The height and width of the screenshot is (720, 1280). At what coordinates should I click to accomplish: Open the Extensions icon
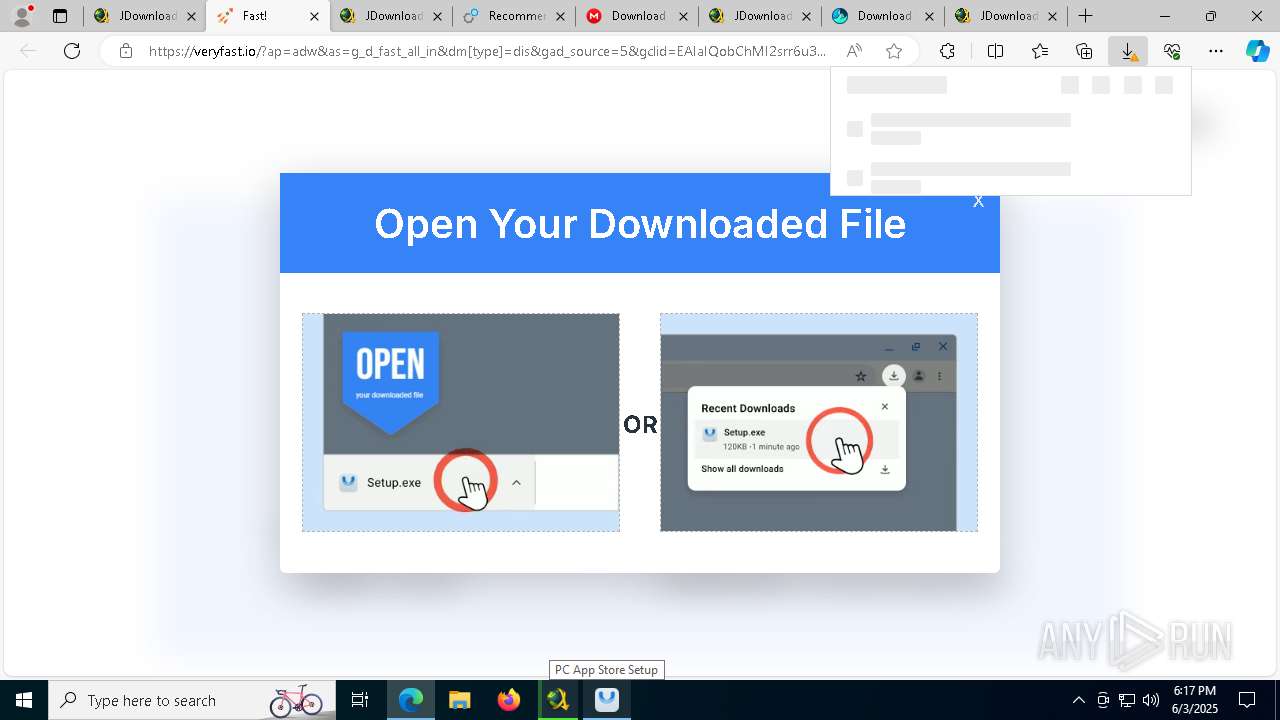[947, 51]
